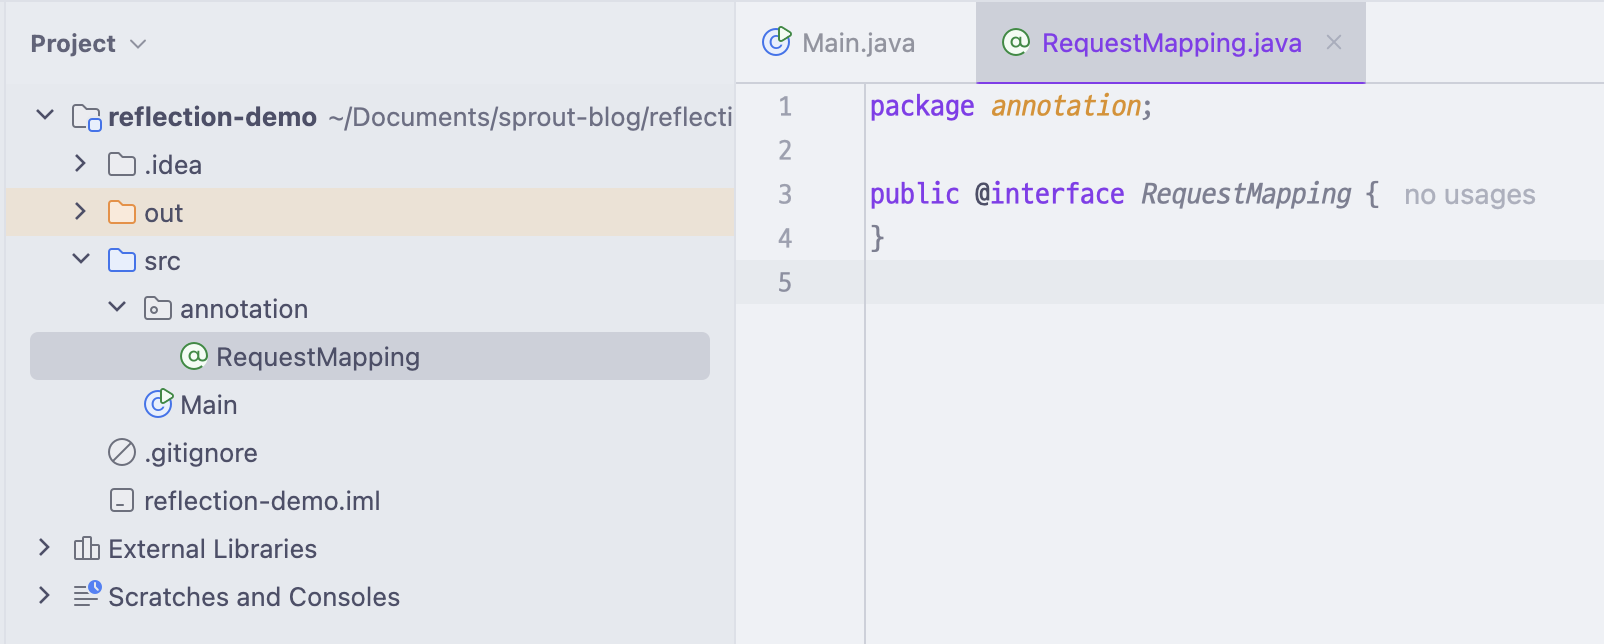Expand the Scratches and Consoles node
The height and width of the screenshot is (644, 1604).
coord(44,595)
